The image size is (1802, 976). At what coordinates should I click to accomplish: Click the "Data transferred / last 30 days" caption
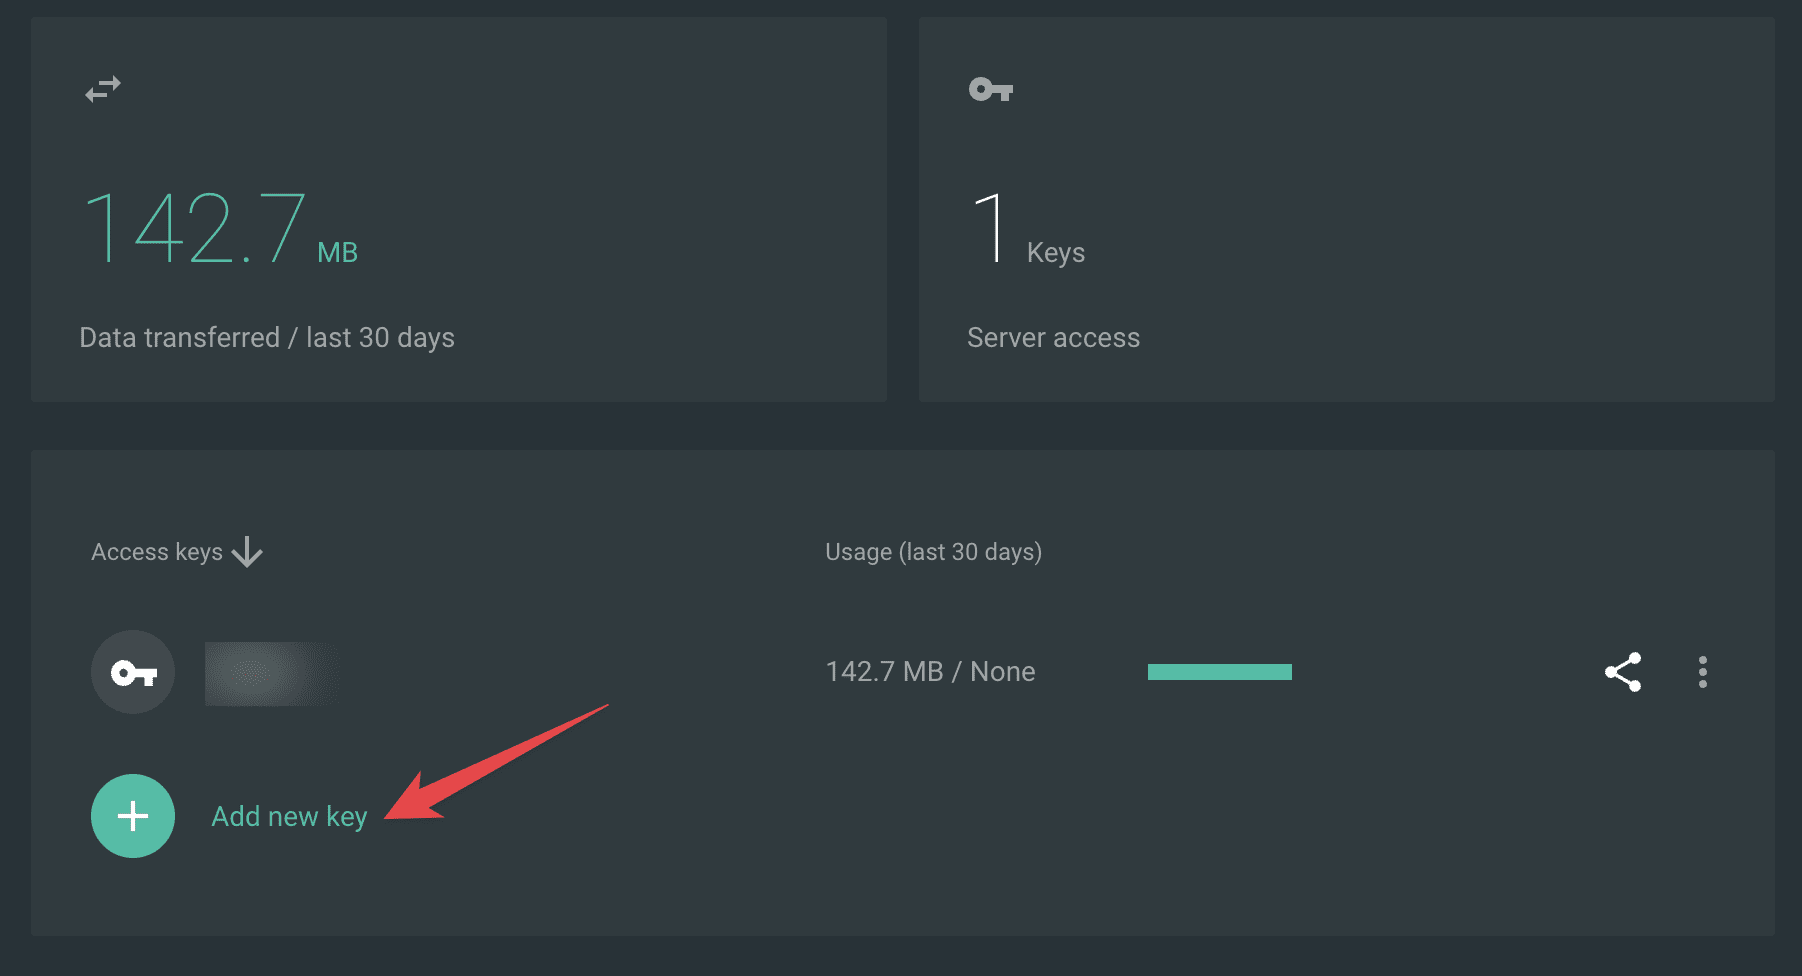(267, 338)
